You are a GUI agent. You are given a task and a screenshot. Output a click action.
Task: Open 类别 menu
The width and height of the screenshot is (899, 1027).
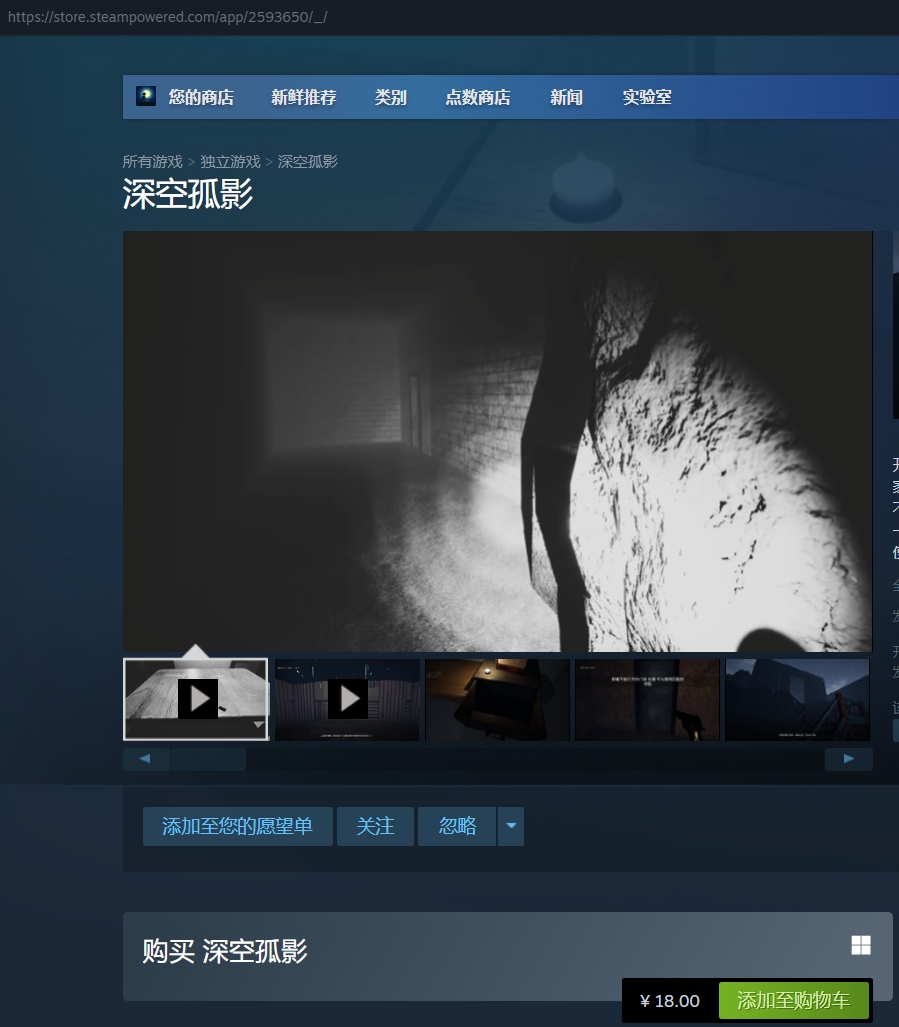390,97
